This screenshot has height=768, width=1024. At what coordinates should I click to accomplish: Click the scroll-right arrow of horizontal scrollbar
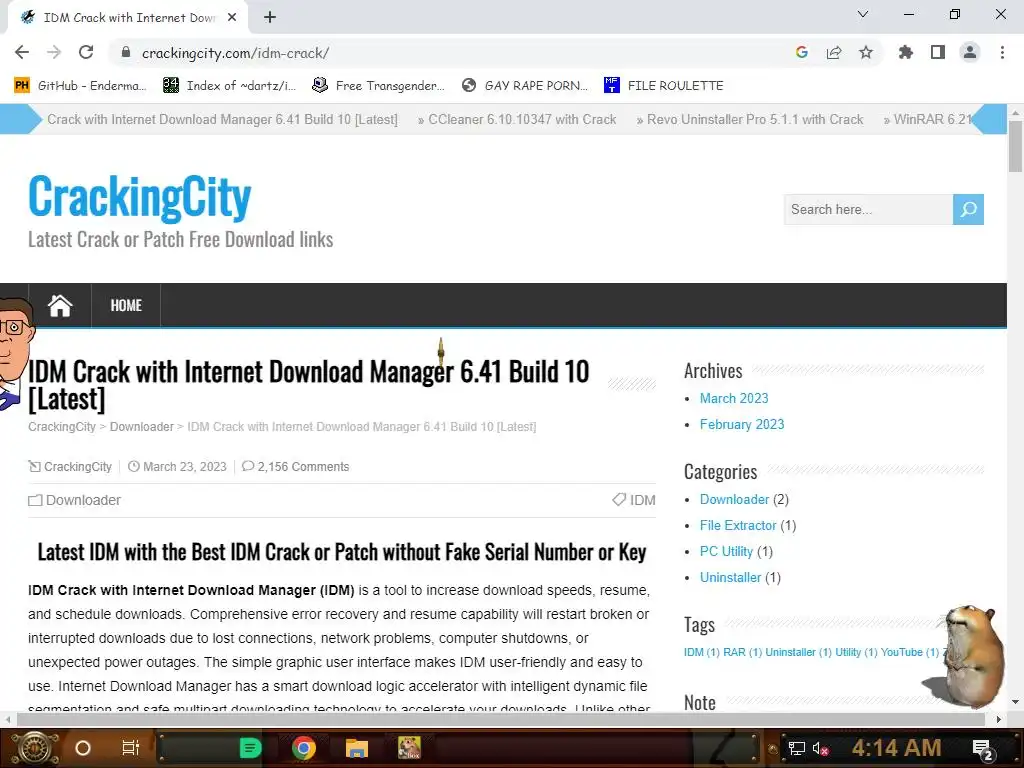999,720
